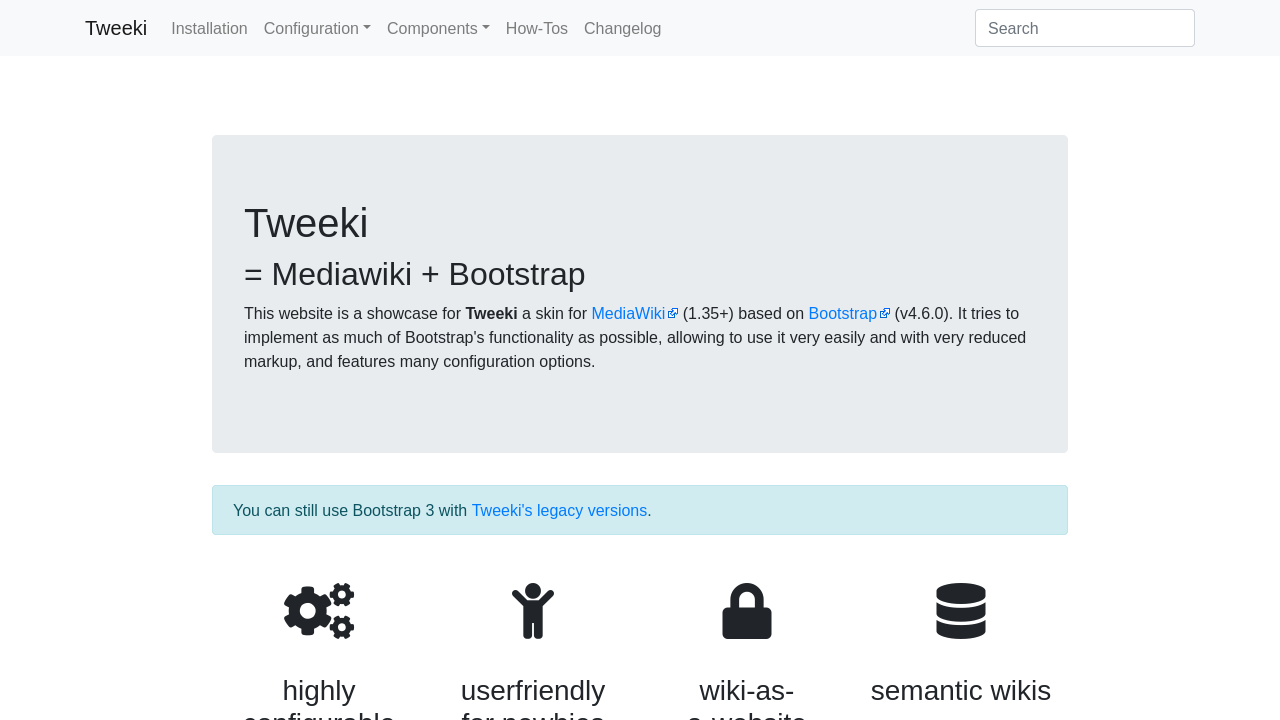Click the gears icon above highly configurable
1280x720 pixels.
tap(319, 611)
